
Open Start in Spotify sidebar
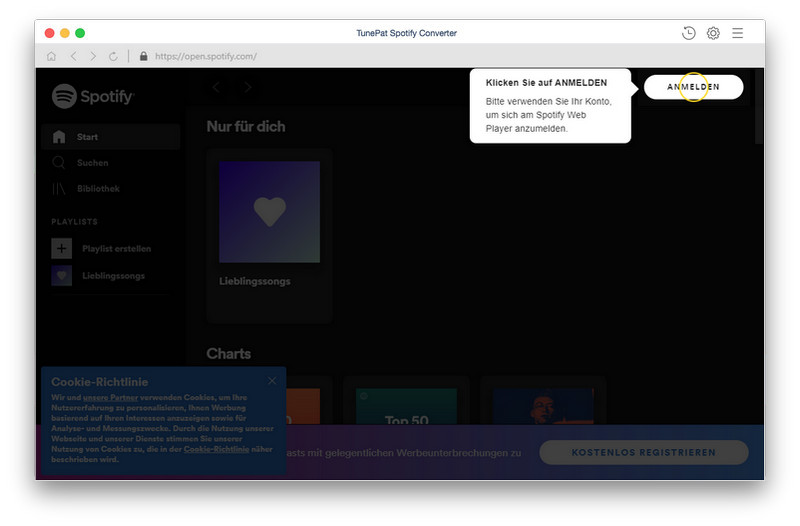pyautogui.click(x=111, y=137)
